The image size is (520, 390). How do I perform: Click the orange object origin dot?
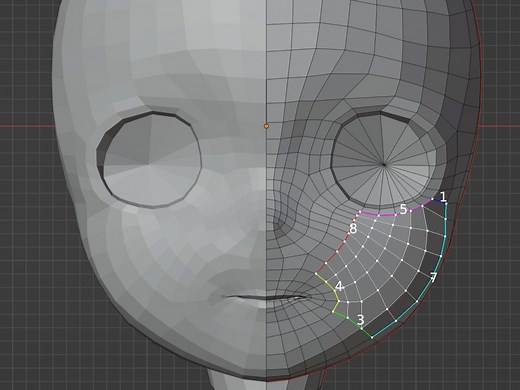(266, 126)
